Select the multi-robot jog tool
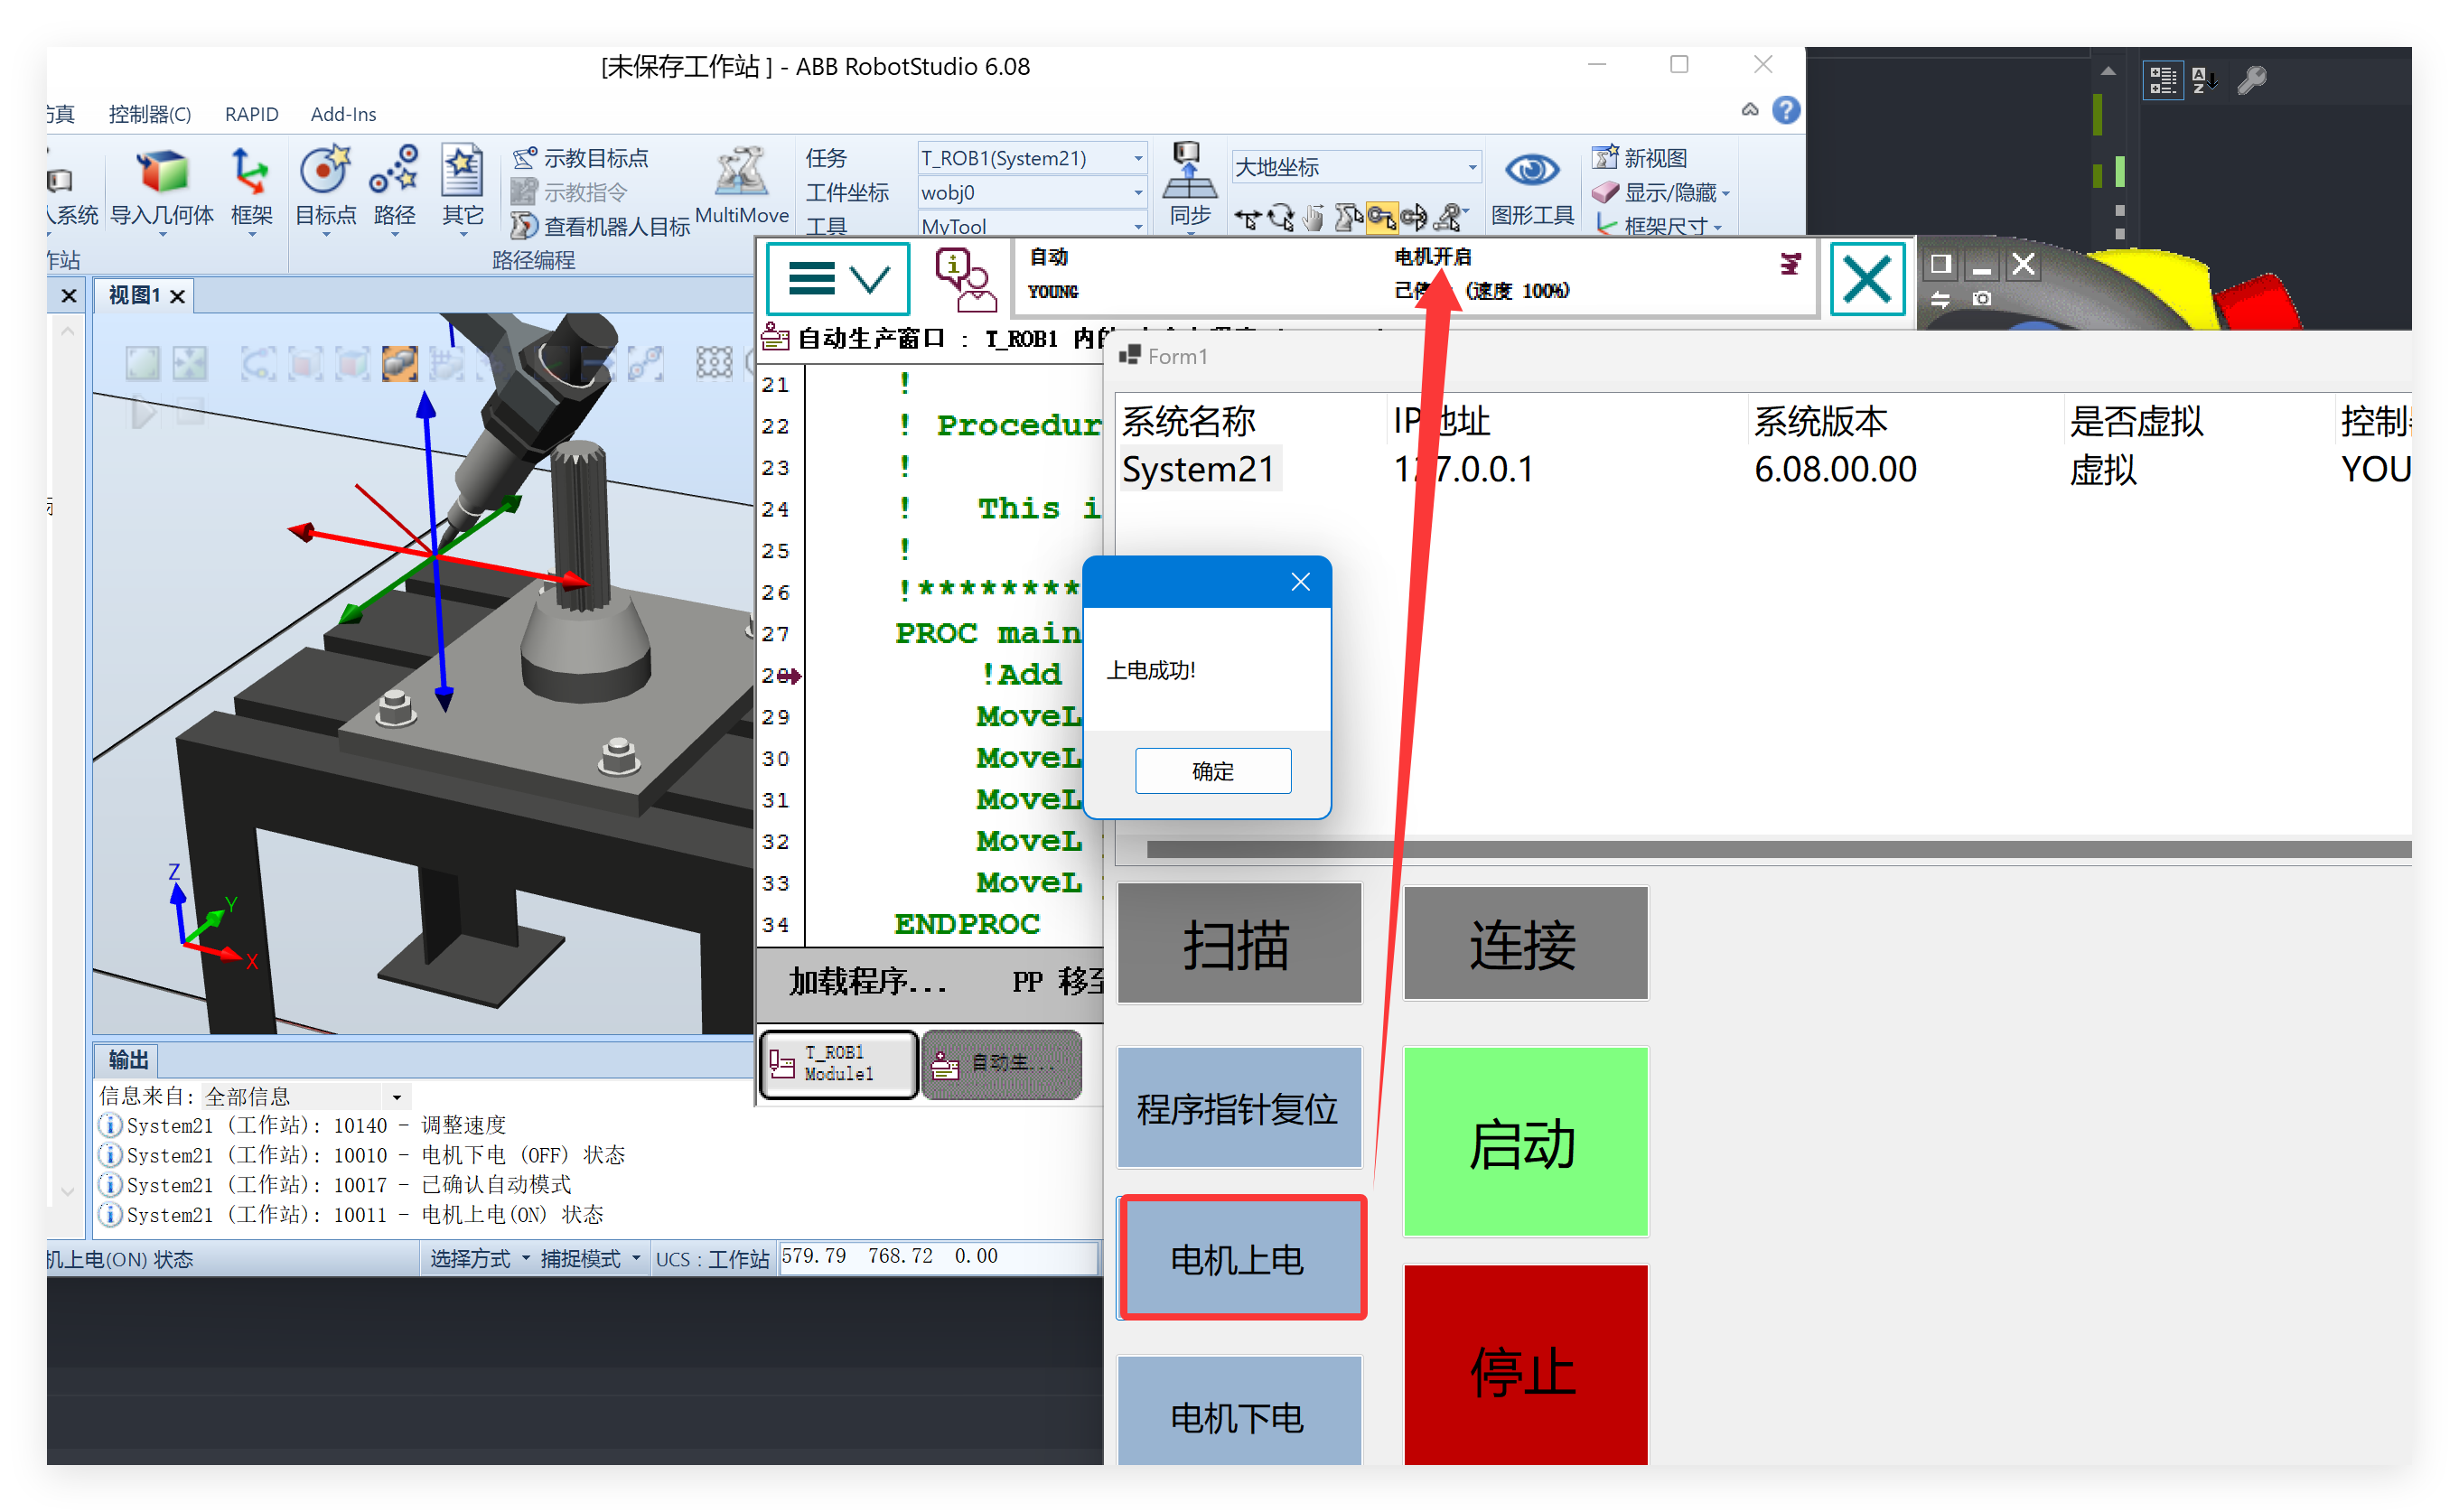 1449,217
